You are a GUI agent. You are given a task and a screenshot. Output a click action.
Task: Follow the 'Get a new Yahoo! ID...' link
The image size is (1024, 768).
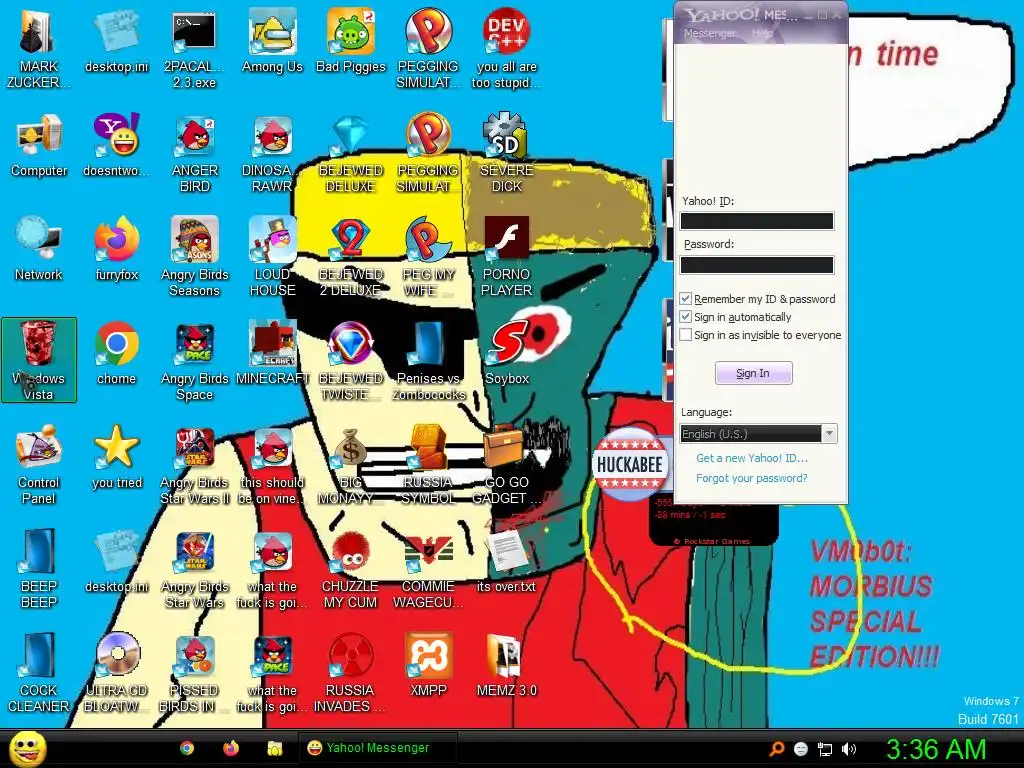coord(752,458)
